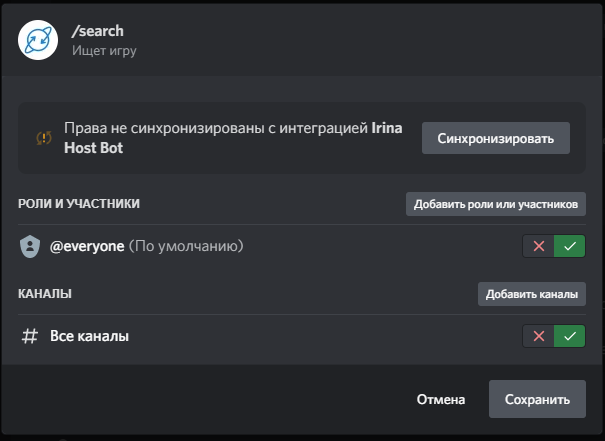This screenshot has width=605, height=441.
Task: Click the КАНАЛЫ section header
Action: click(x=45, y=294)
